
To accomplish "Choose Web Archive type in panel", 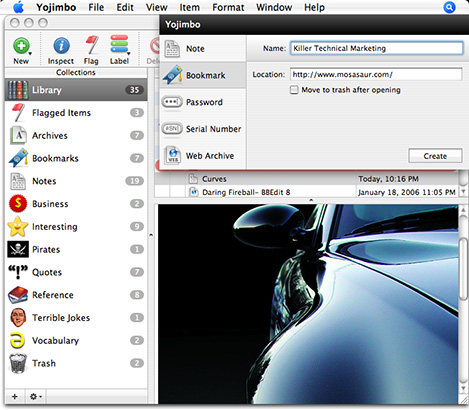I will 203,156.
